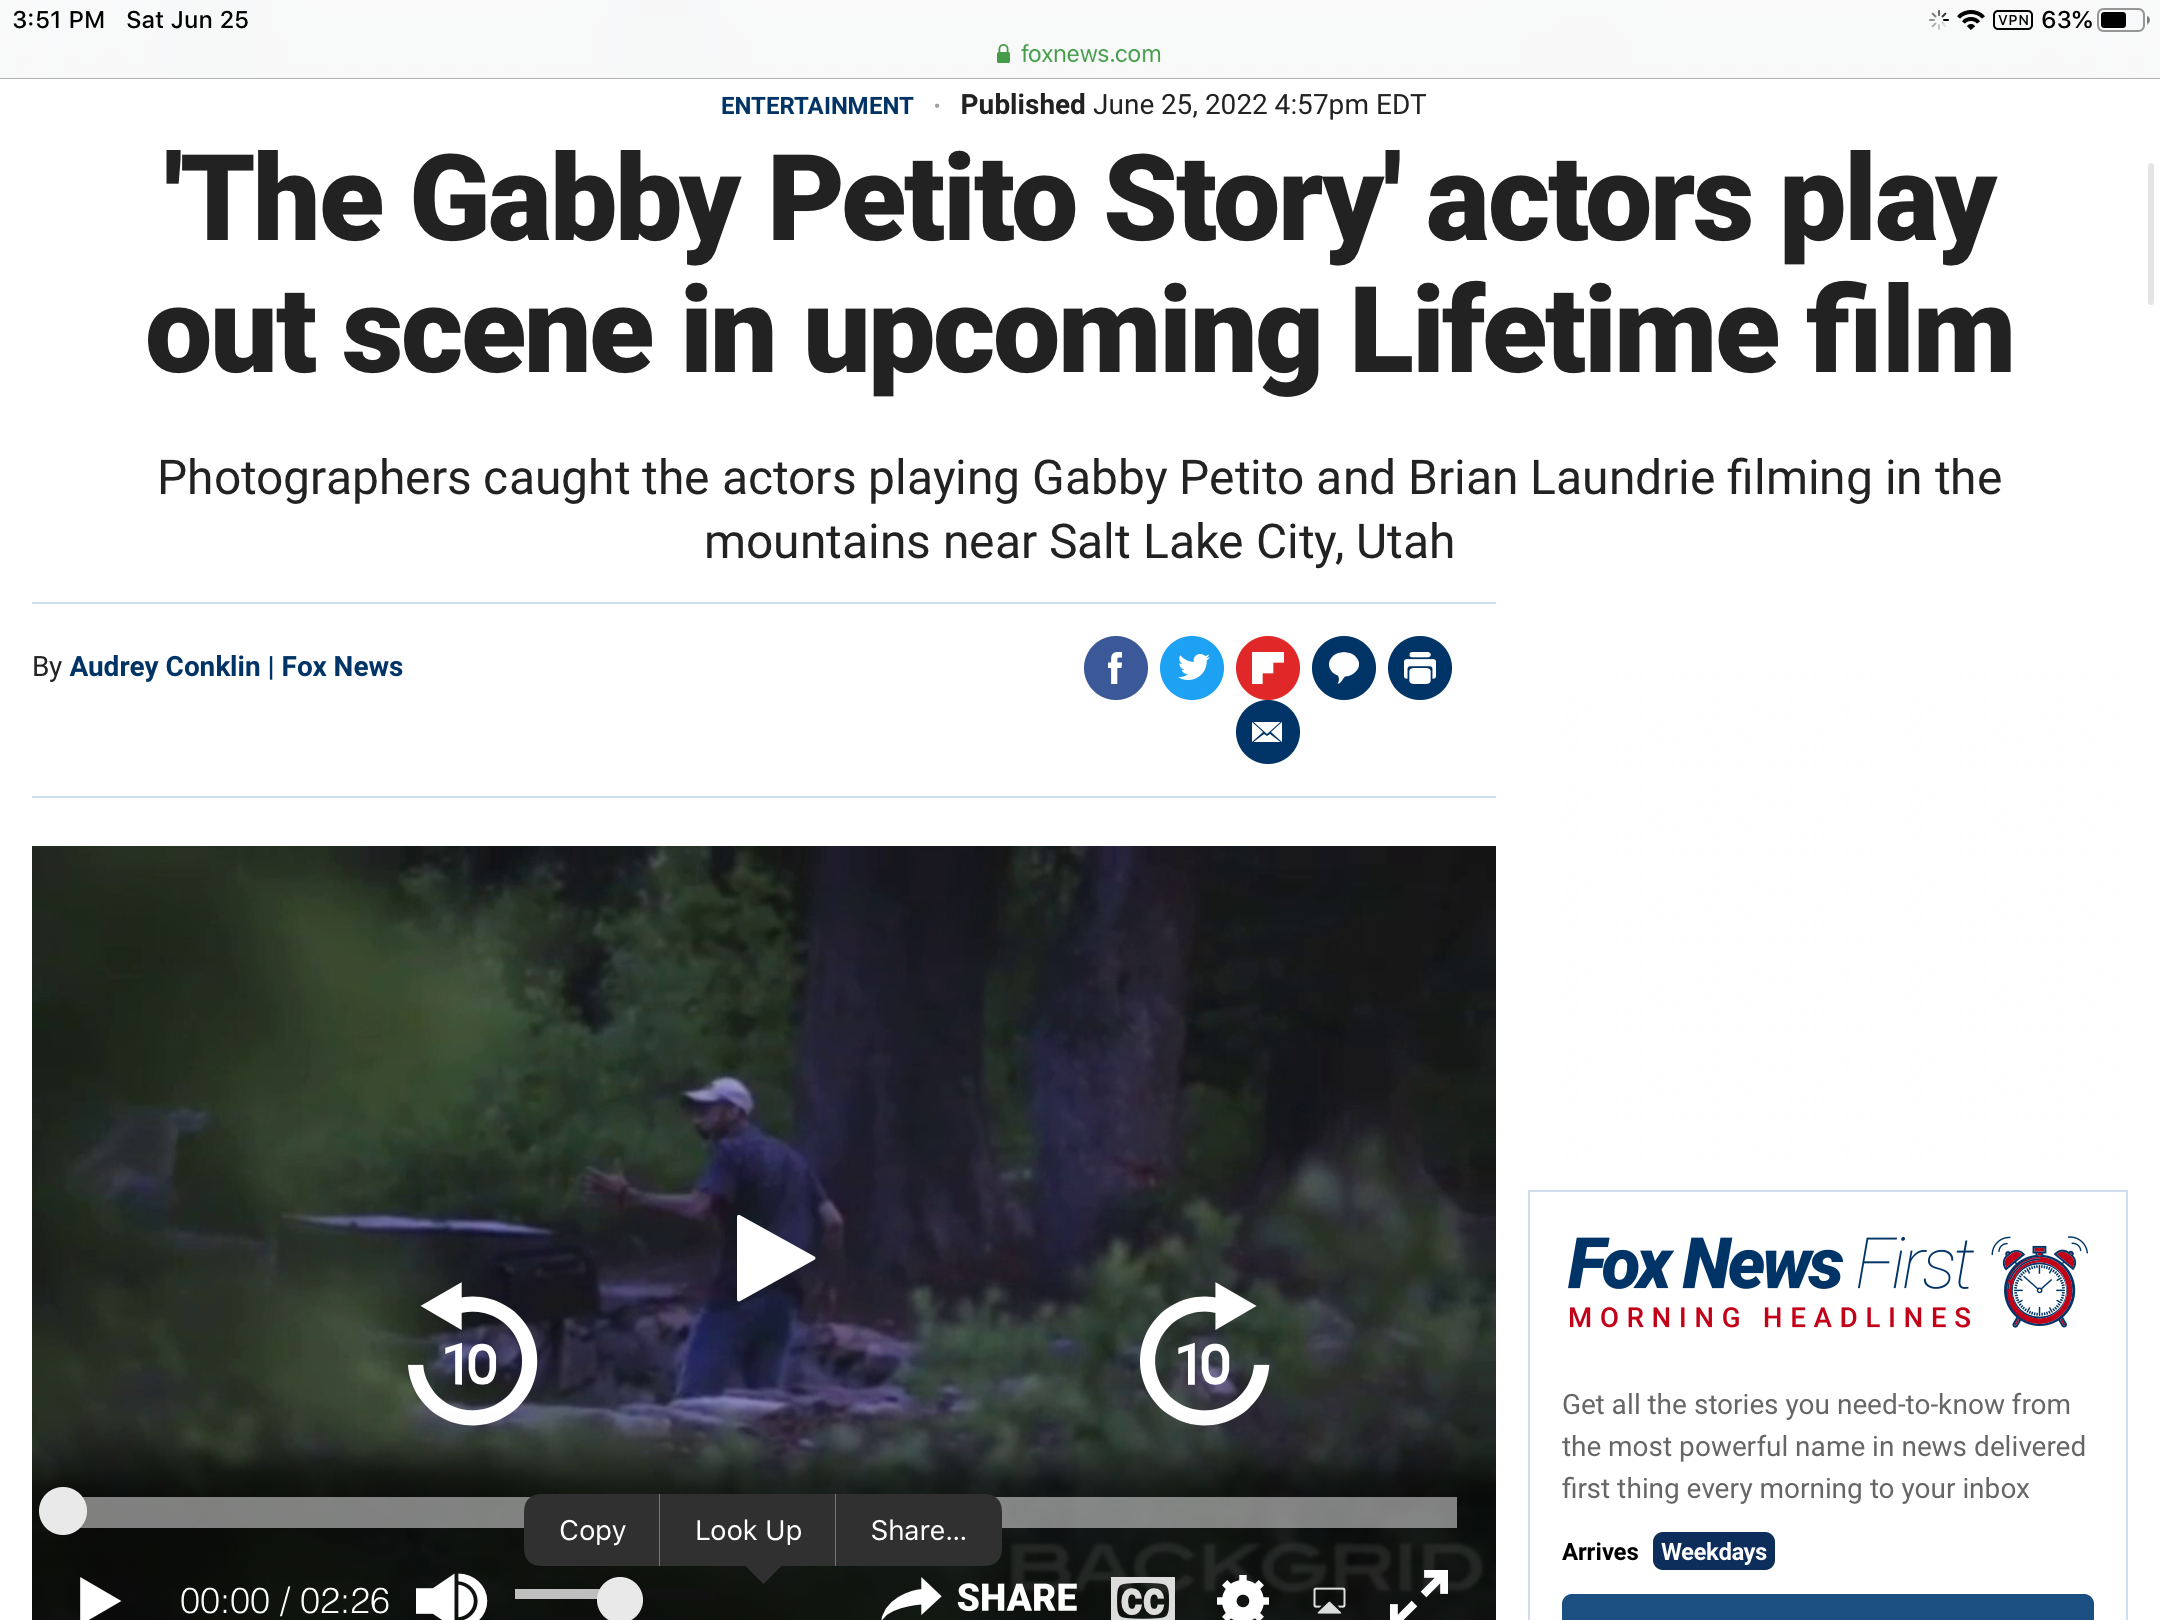This screenshot has width=2160, height=1620.
Task: Skip forward 10 seconds in video
Action: [1204, 1354]
